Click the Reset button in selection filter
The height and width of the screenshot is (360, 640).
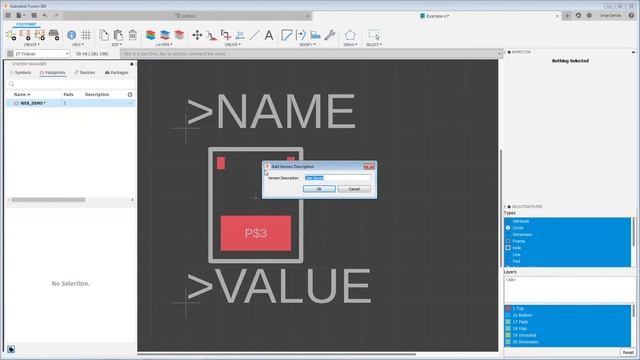628,353
